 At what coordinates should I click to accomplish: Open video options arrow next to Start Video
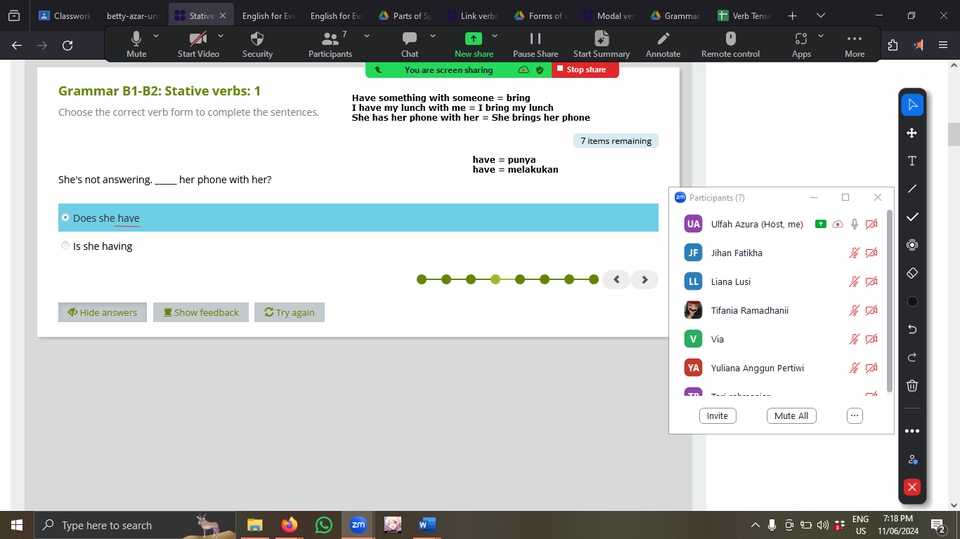220,36
